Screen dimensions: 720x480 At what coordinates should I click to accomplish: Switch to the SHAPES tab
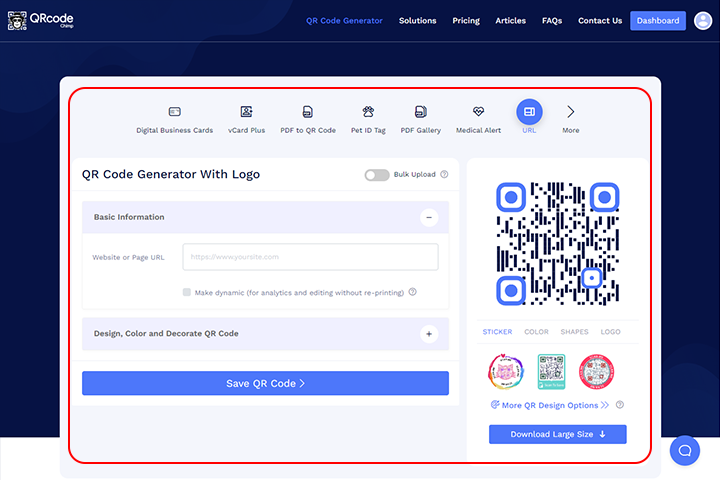(574, 332)
